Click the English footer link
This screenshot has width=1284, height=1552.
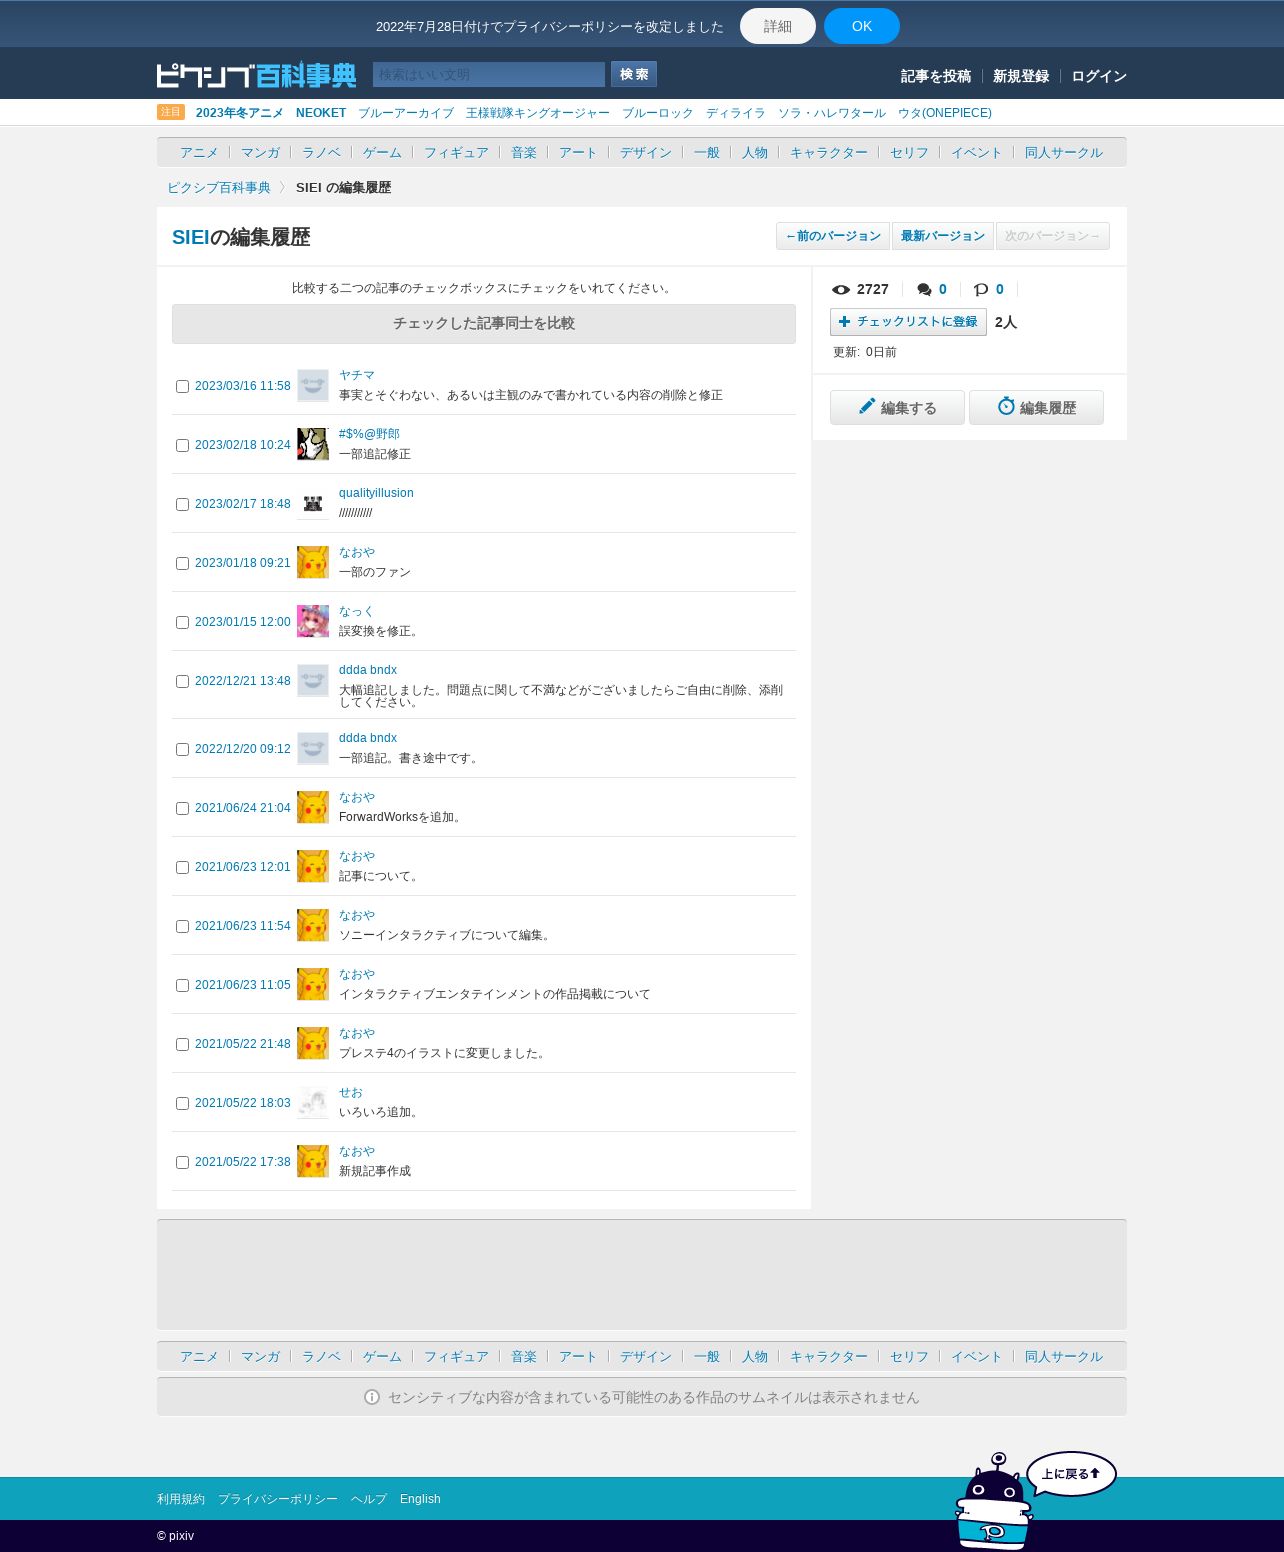[420, 1499]
